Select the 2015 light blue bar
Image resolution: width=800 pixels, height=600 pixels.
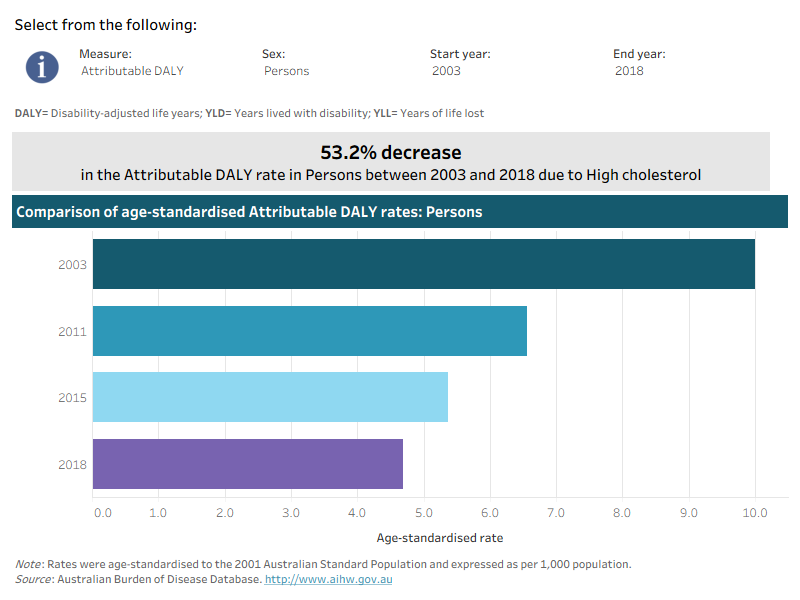(270, 397)
